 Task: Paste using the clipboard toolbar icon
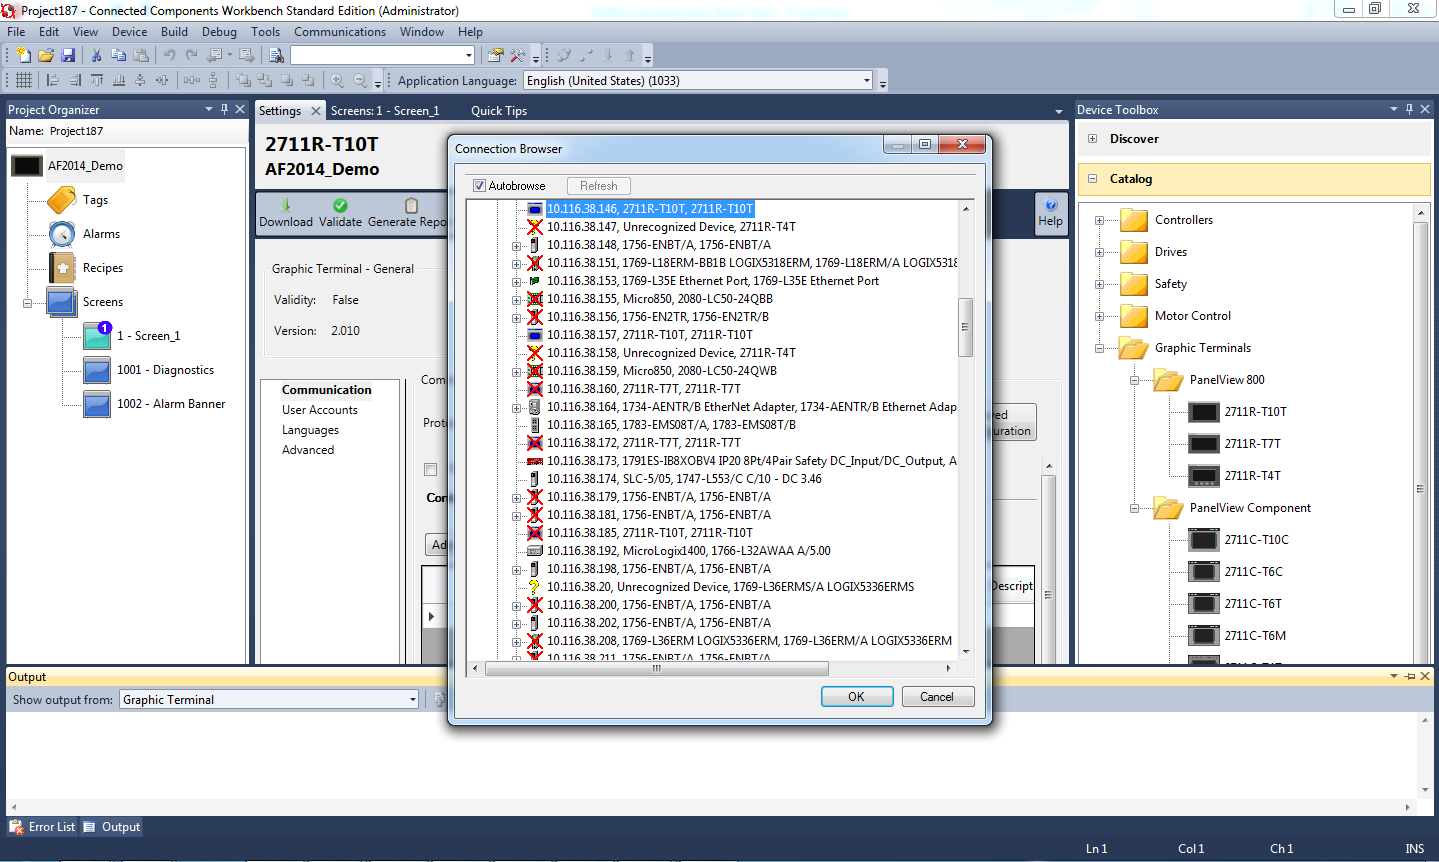pyautogui.click(x=141, y=55)
